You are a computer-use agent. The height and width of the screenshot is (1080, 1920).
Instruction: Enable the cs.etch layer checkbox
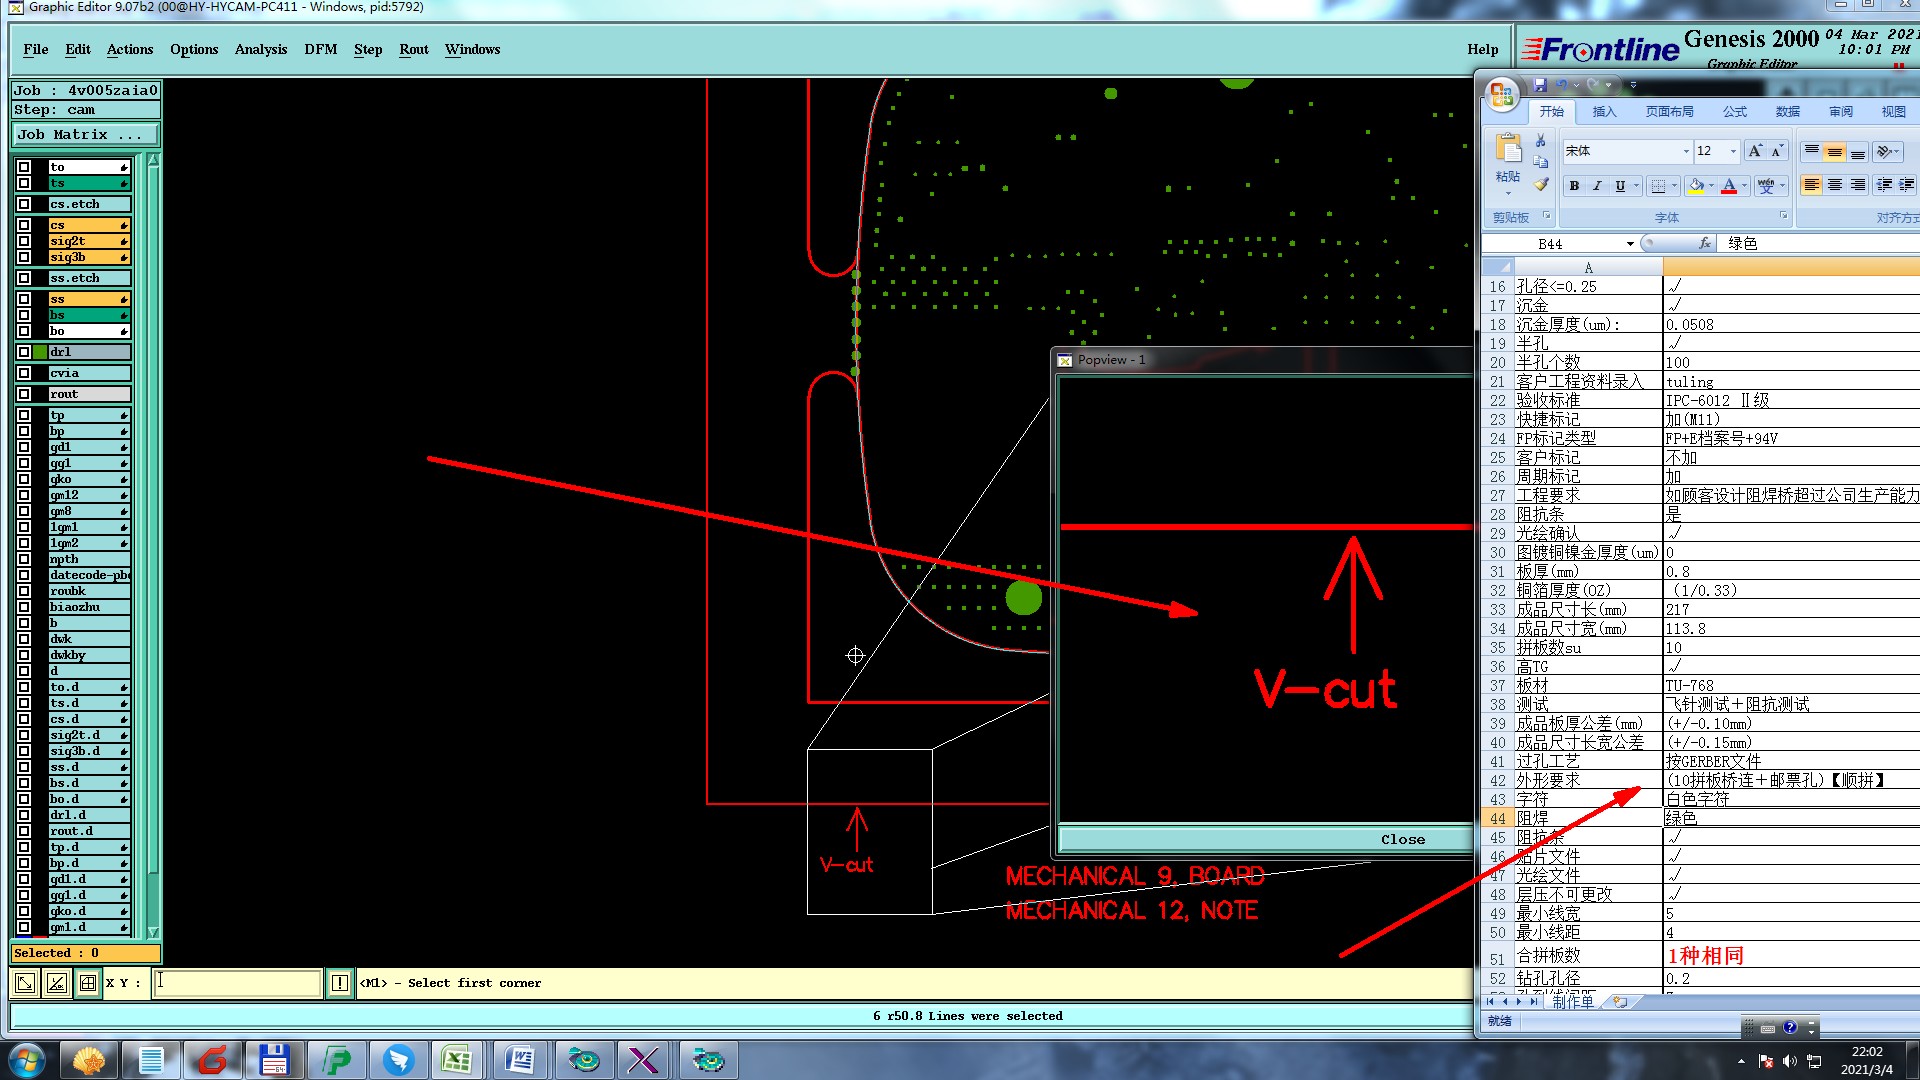24,204
